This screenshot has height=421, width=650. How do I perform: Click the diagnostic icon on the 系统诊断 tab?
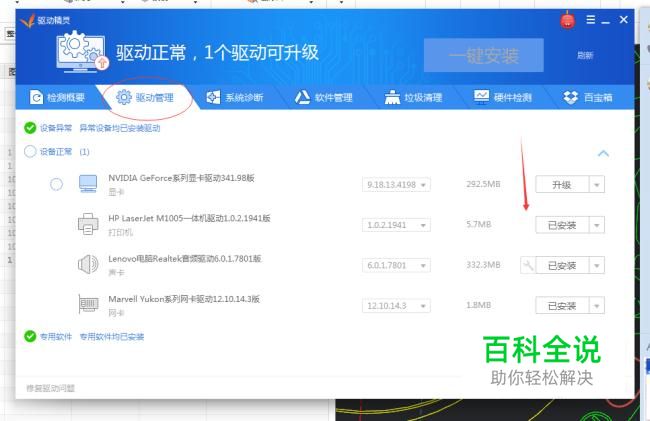tap(213, 97)
